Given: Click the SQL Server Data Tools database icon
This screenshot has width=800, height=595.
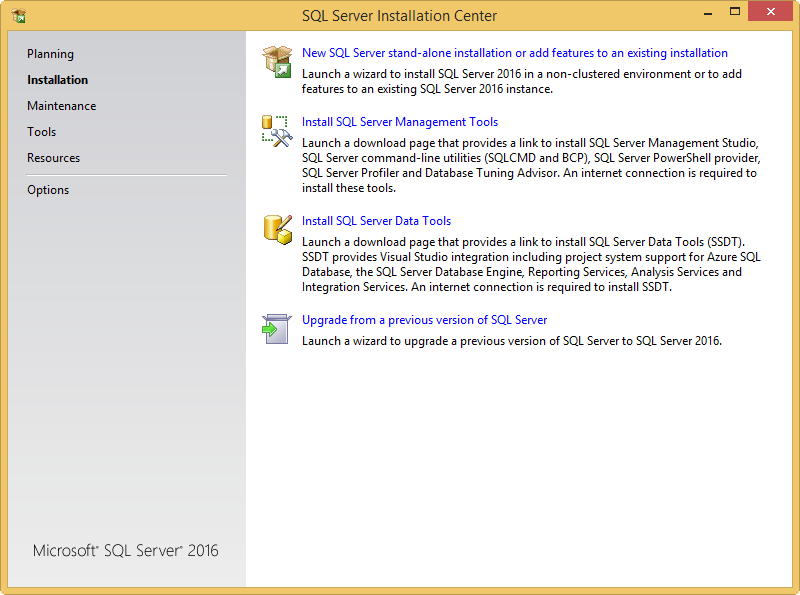Looking at the screenshot, I should [276, 229].
